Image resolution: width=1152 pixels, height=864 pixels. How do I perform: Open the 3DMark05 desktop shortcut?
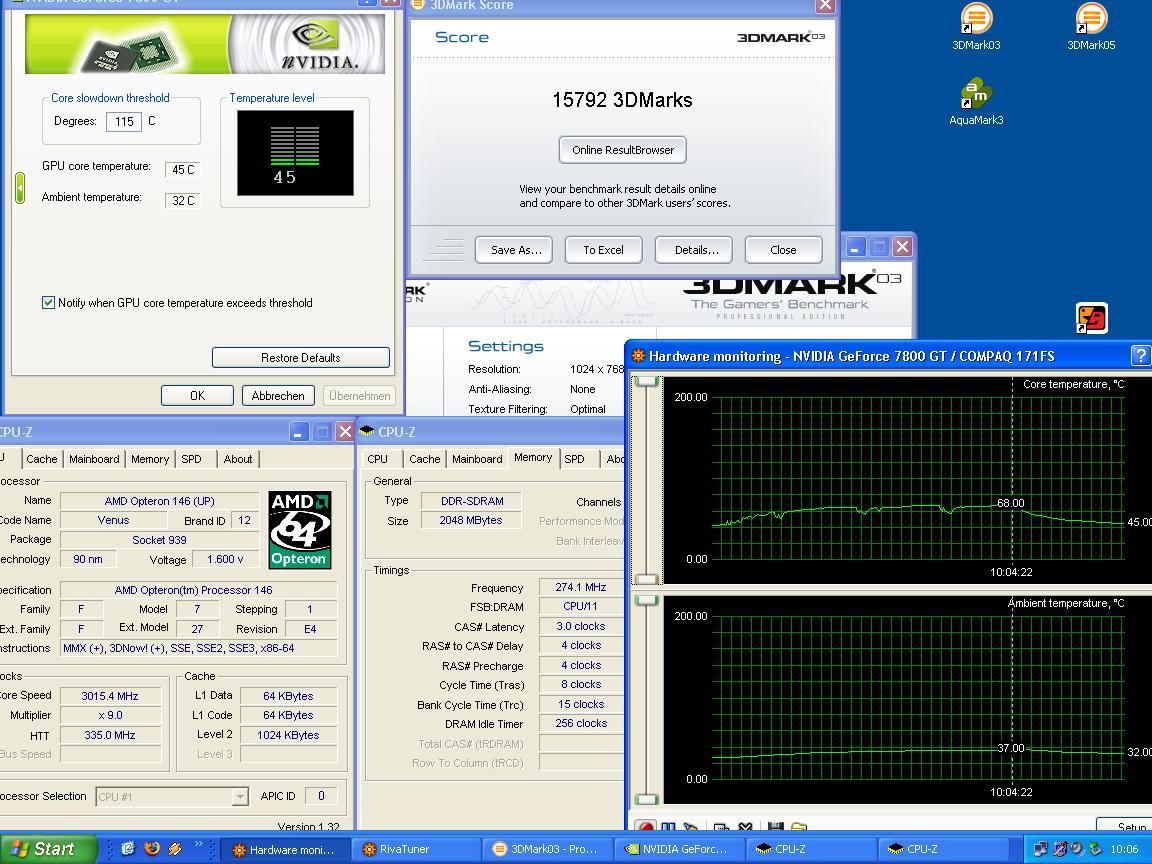click(x=1091, y=26)
